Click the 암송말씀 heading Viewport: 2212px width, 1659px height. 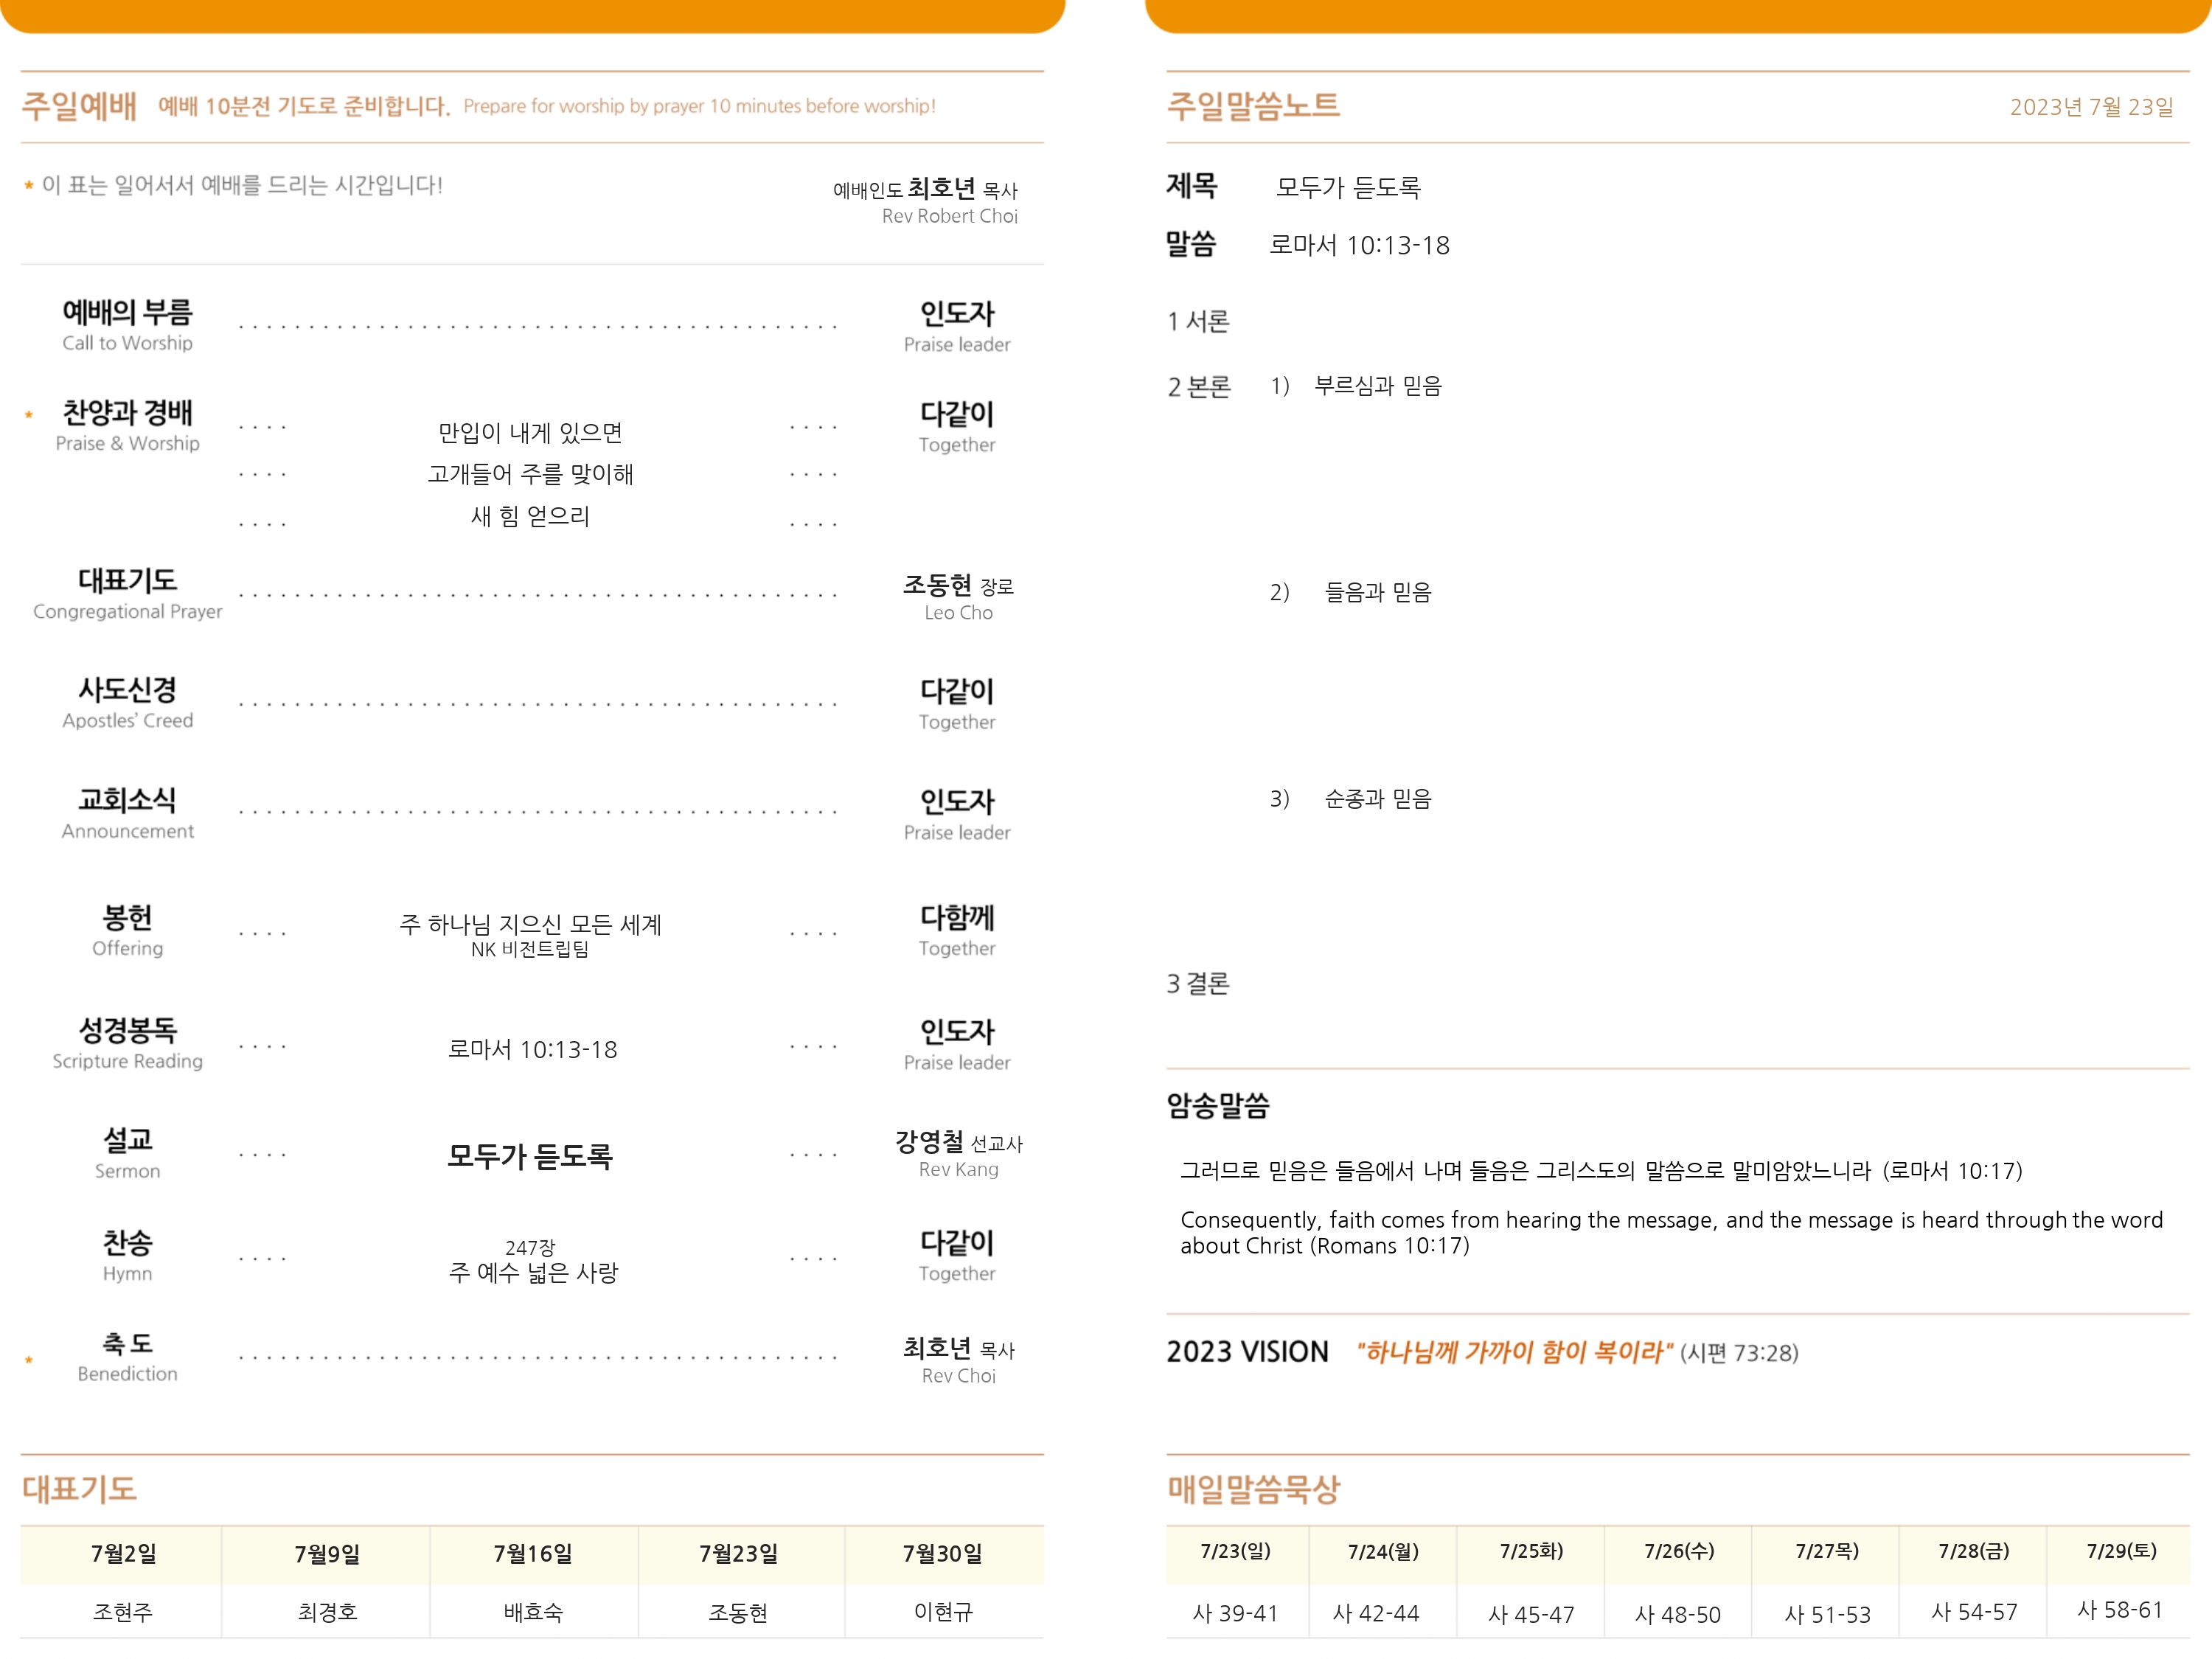pyautogui.click(x=1217, y=1105)
